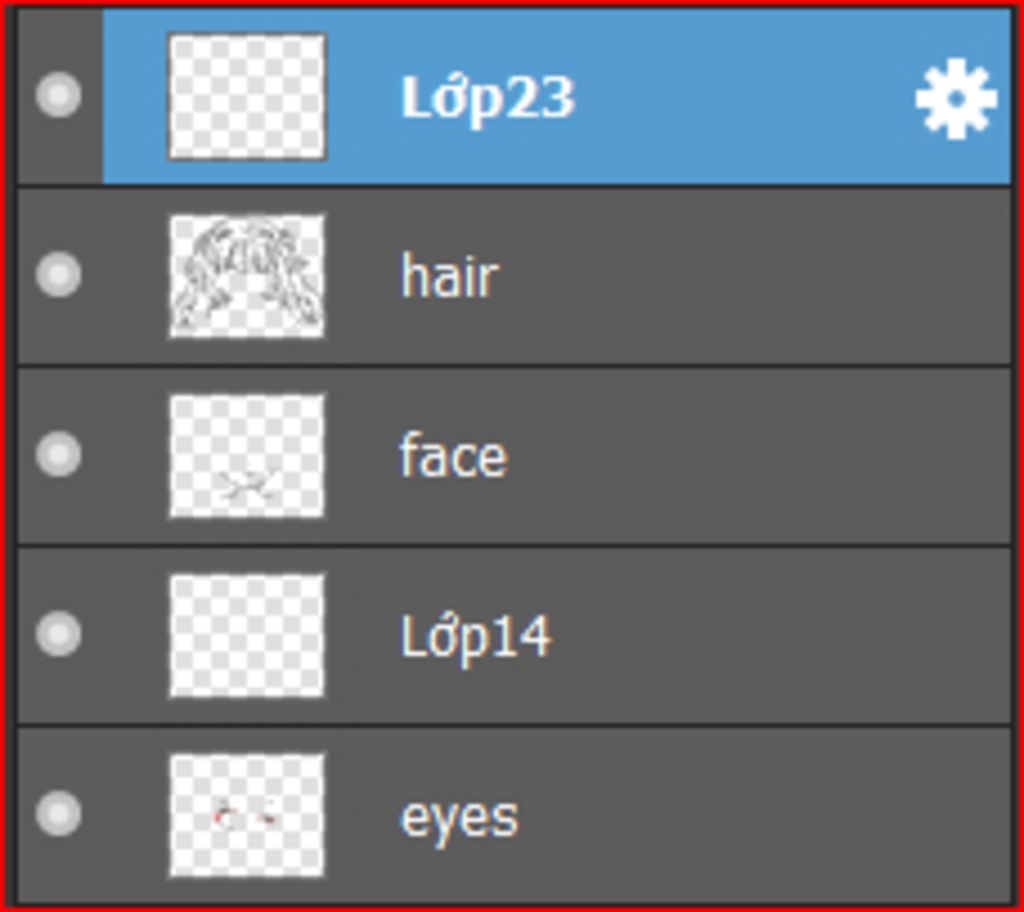Toggle the face layer visibility dot
The width and height of the screenshot is (1024, 912).
coord(58,454)
